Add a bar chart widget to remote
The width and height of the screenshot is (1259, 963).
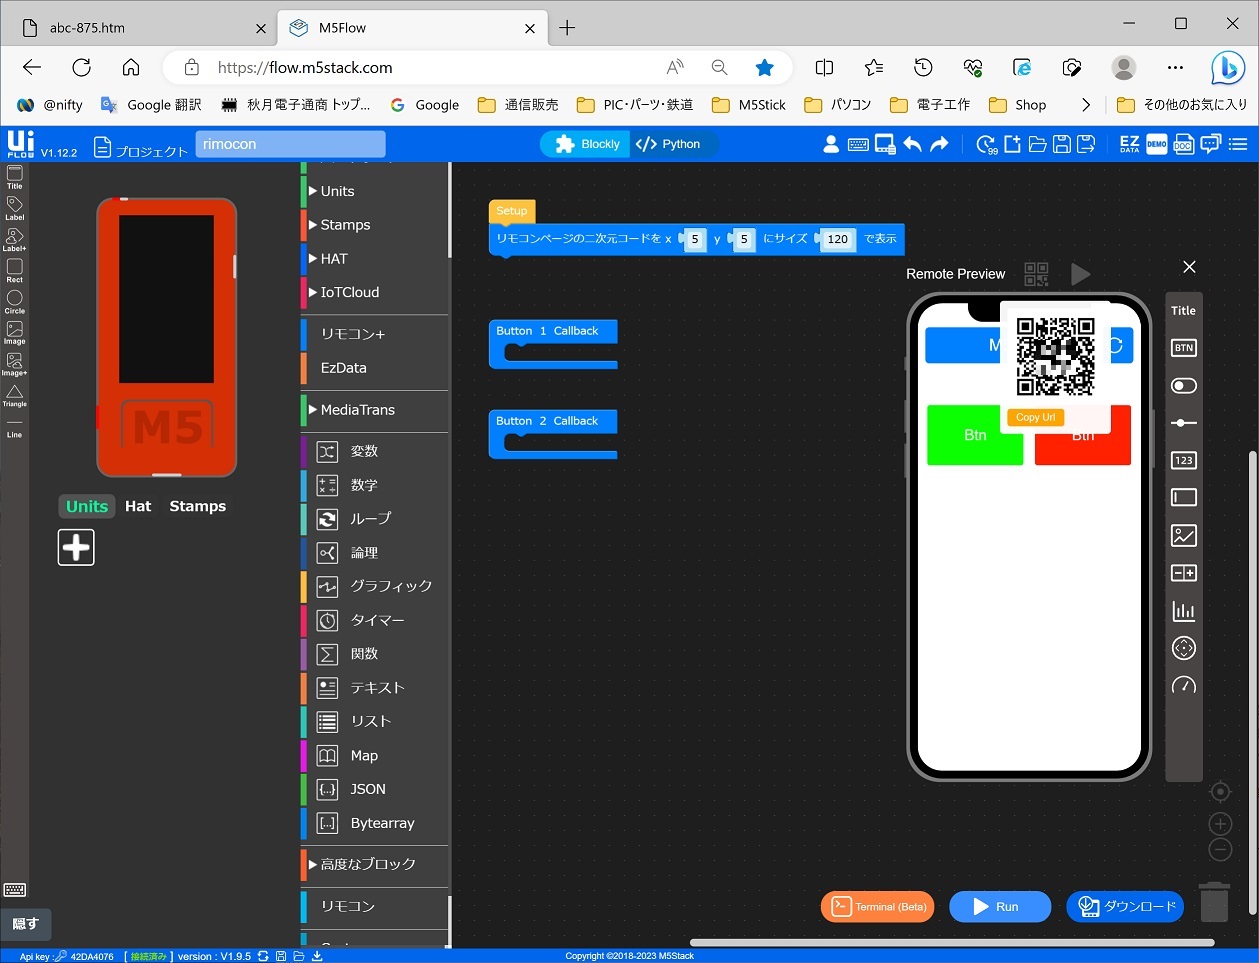coord(1184,611)
